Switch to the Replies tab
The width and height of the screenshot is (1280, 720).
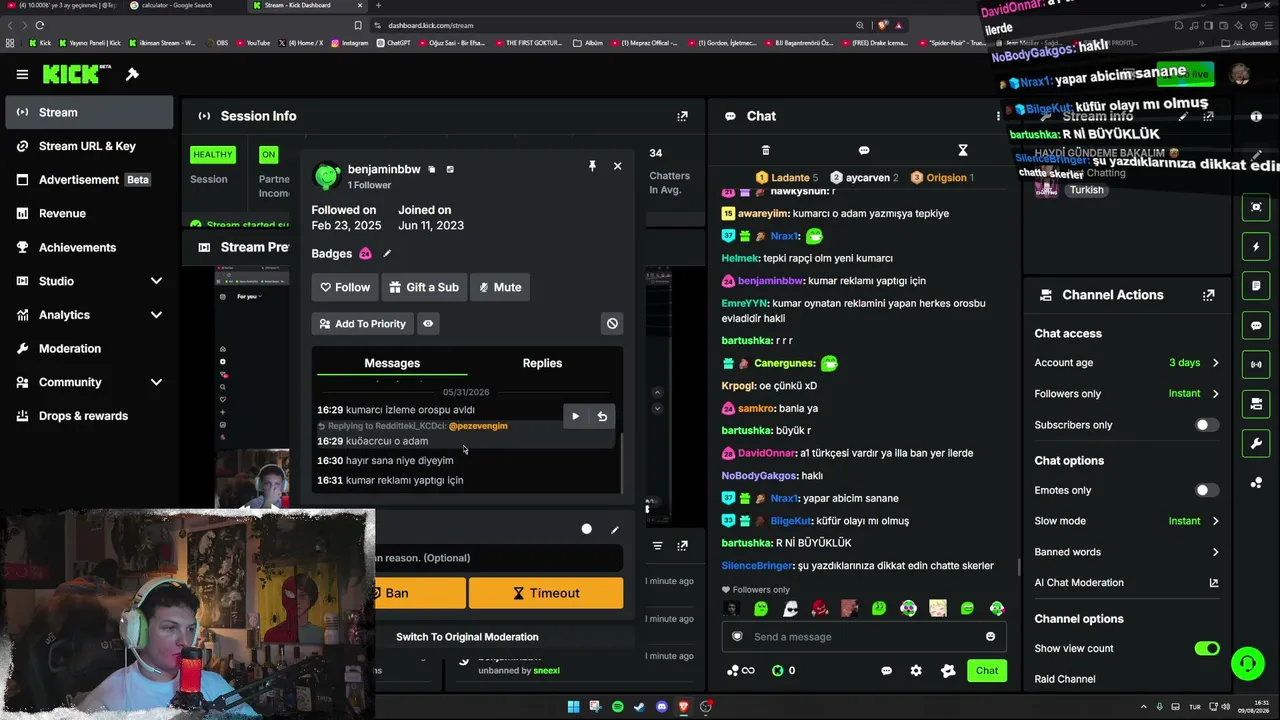coord(542,363)
